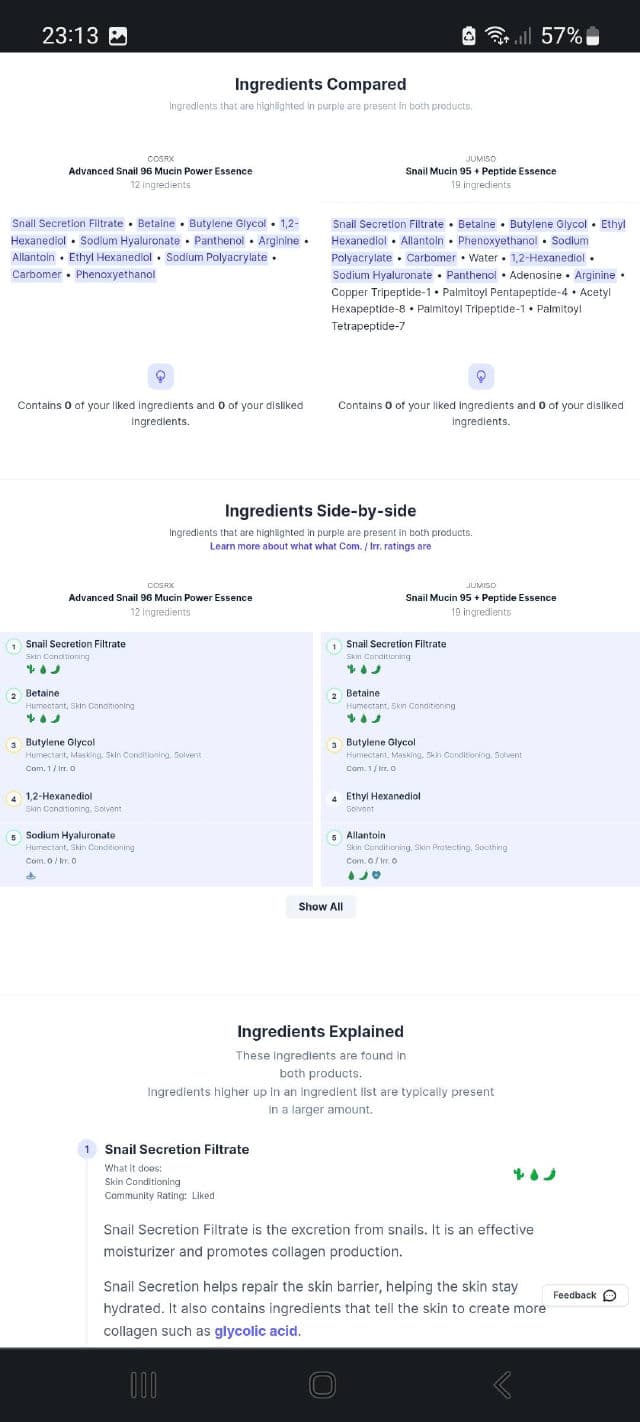The height and width of the screenshot is (1422, 640).
Task: Tap the lightbulb icon under Jumiso ingredients
Action: [x=481, y=376]
